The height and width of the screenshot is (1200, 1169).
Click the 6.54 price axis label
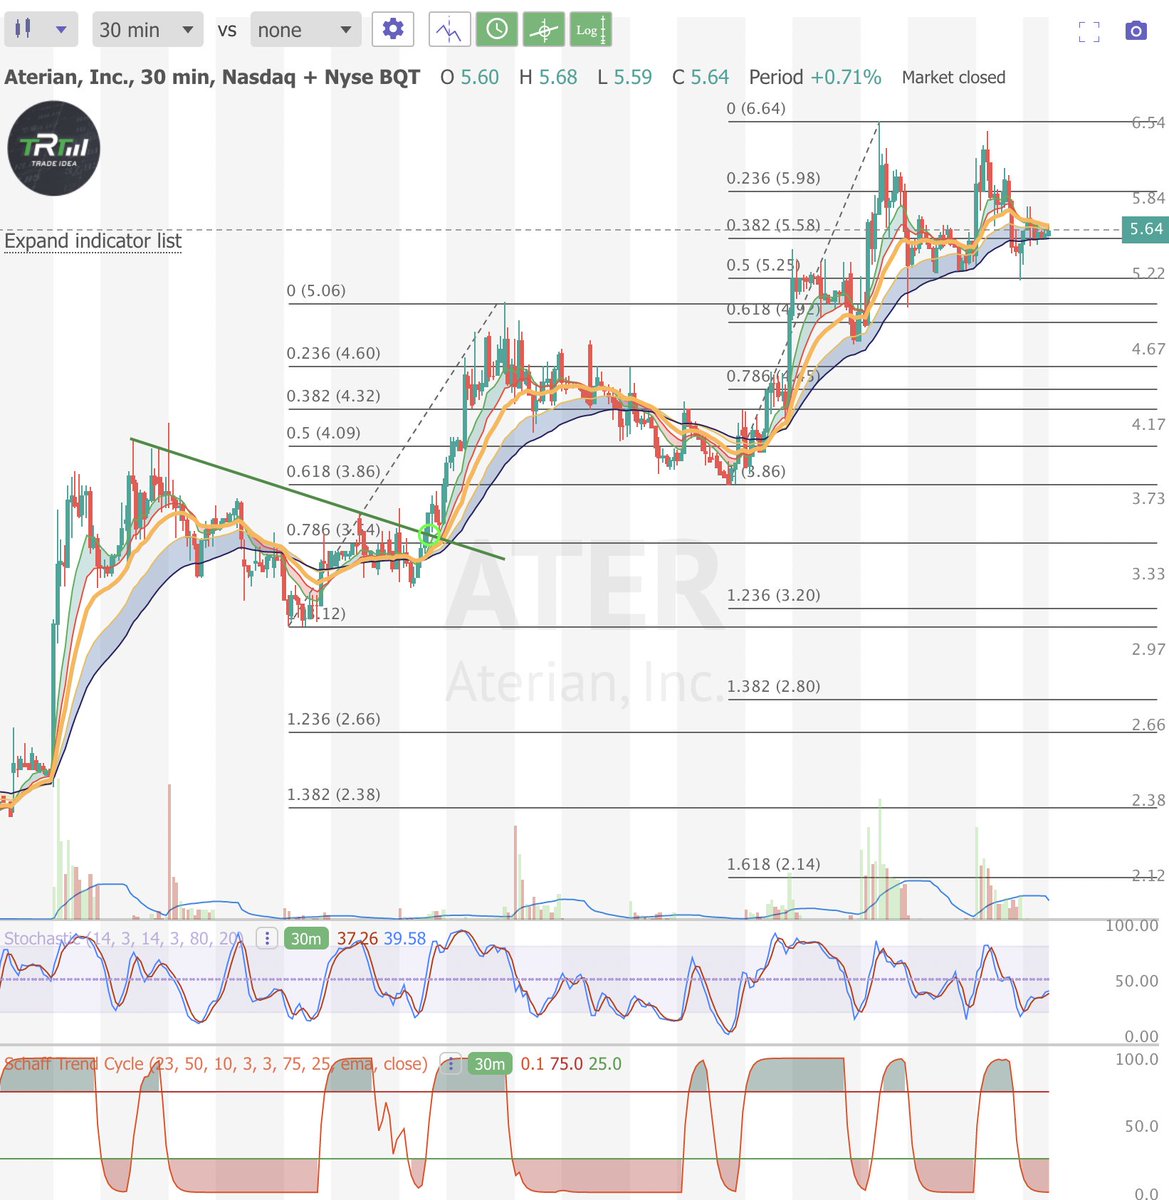(1148, 122)
